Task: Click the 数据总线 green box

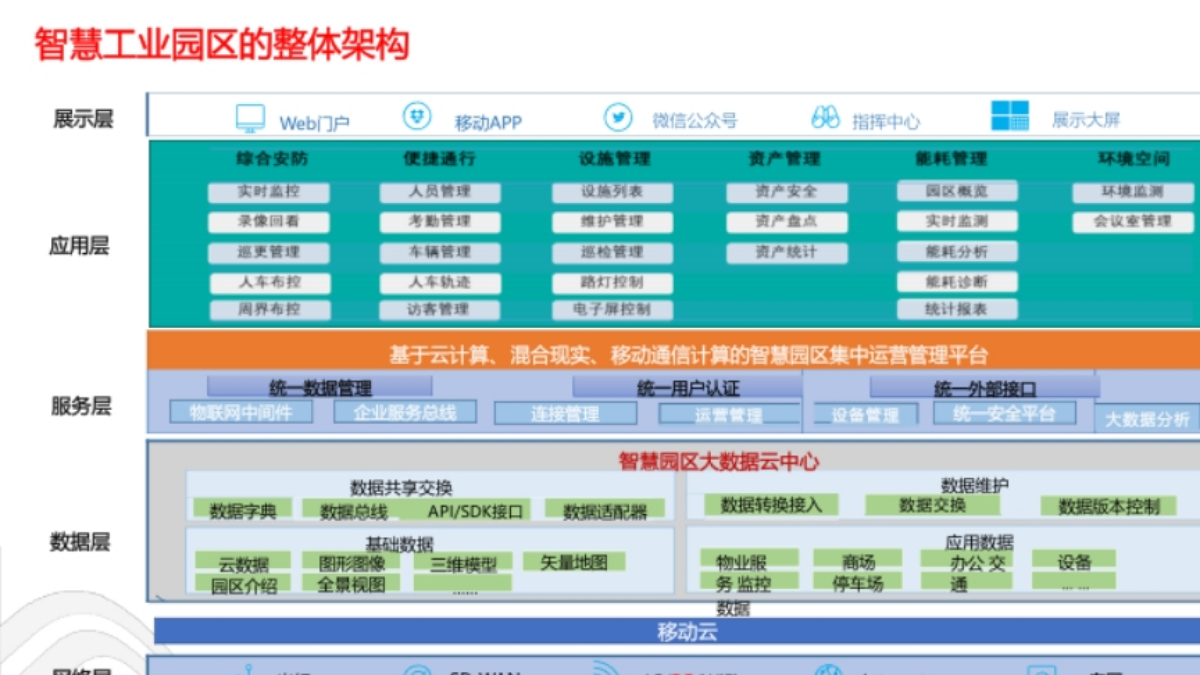Action: click(353, 511)
